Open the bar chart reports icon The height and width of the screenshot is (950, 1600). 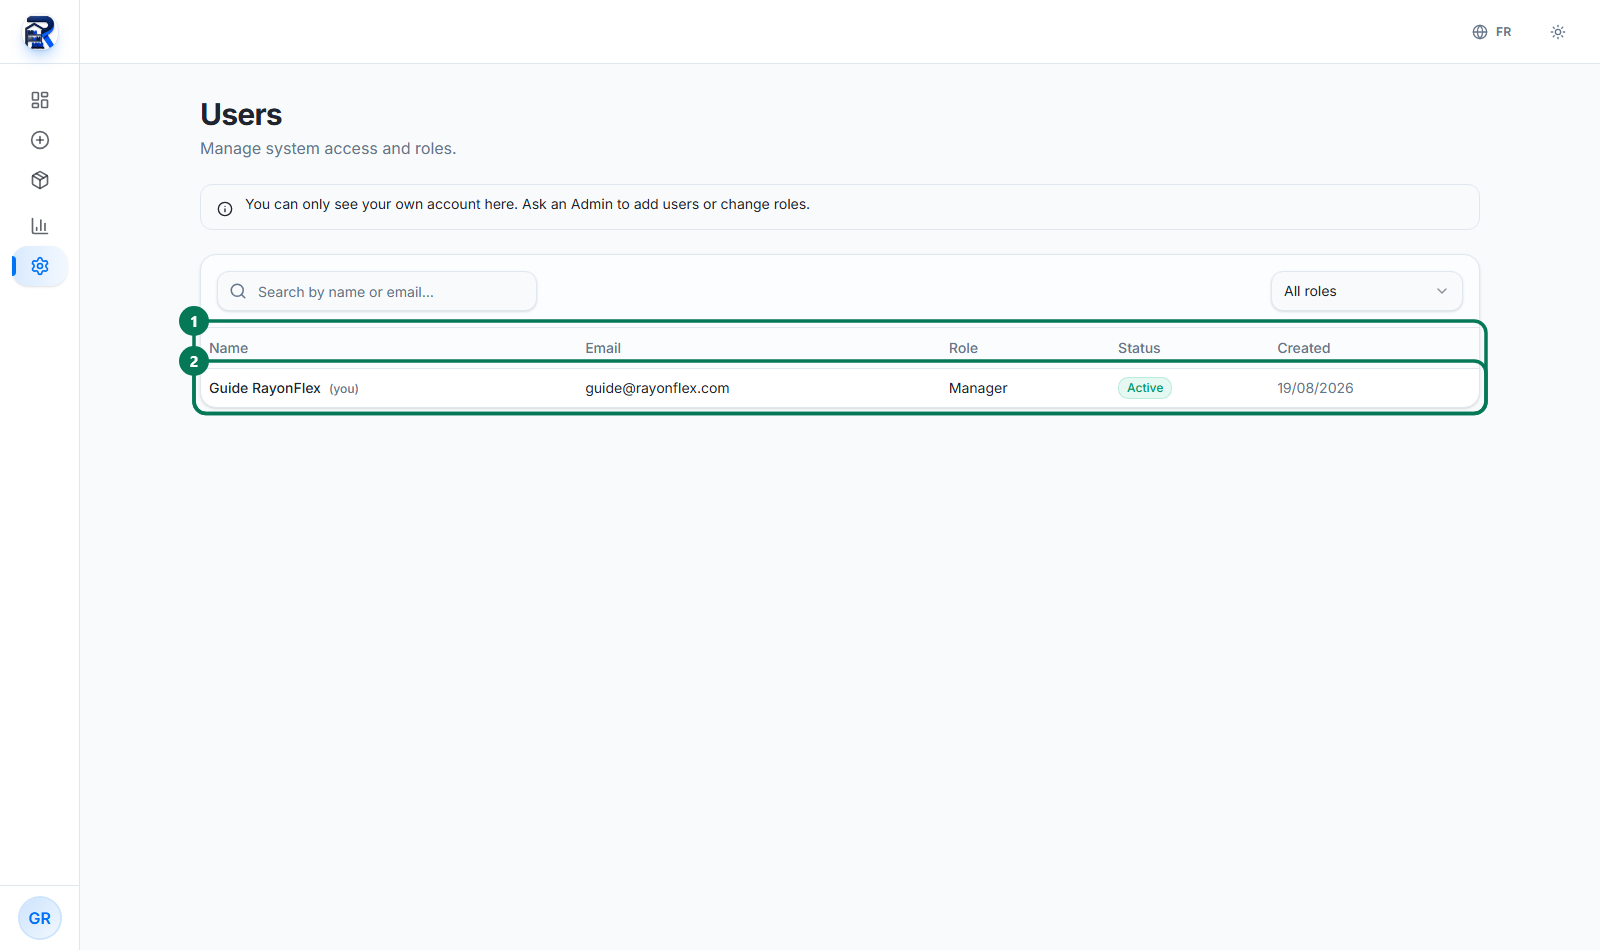[x=40, y=225]
